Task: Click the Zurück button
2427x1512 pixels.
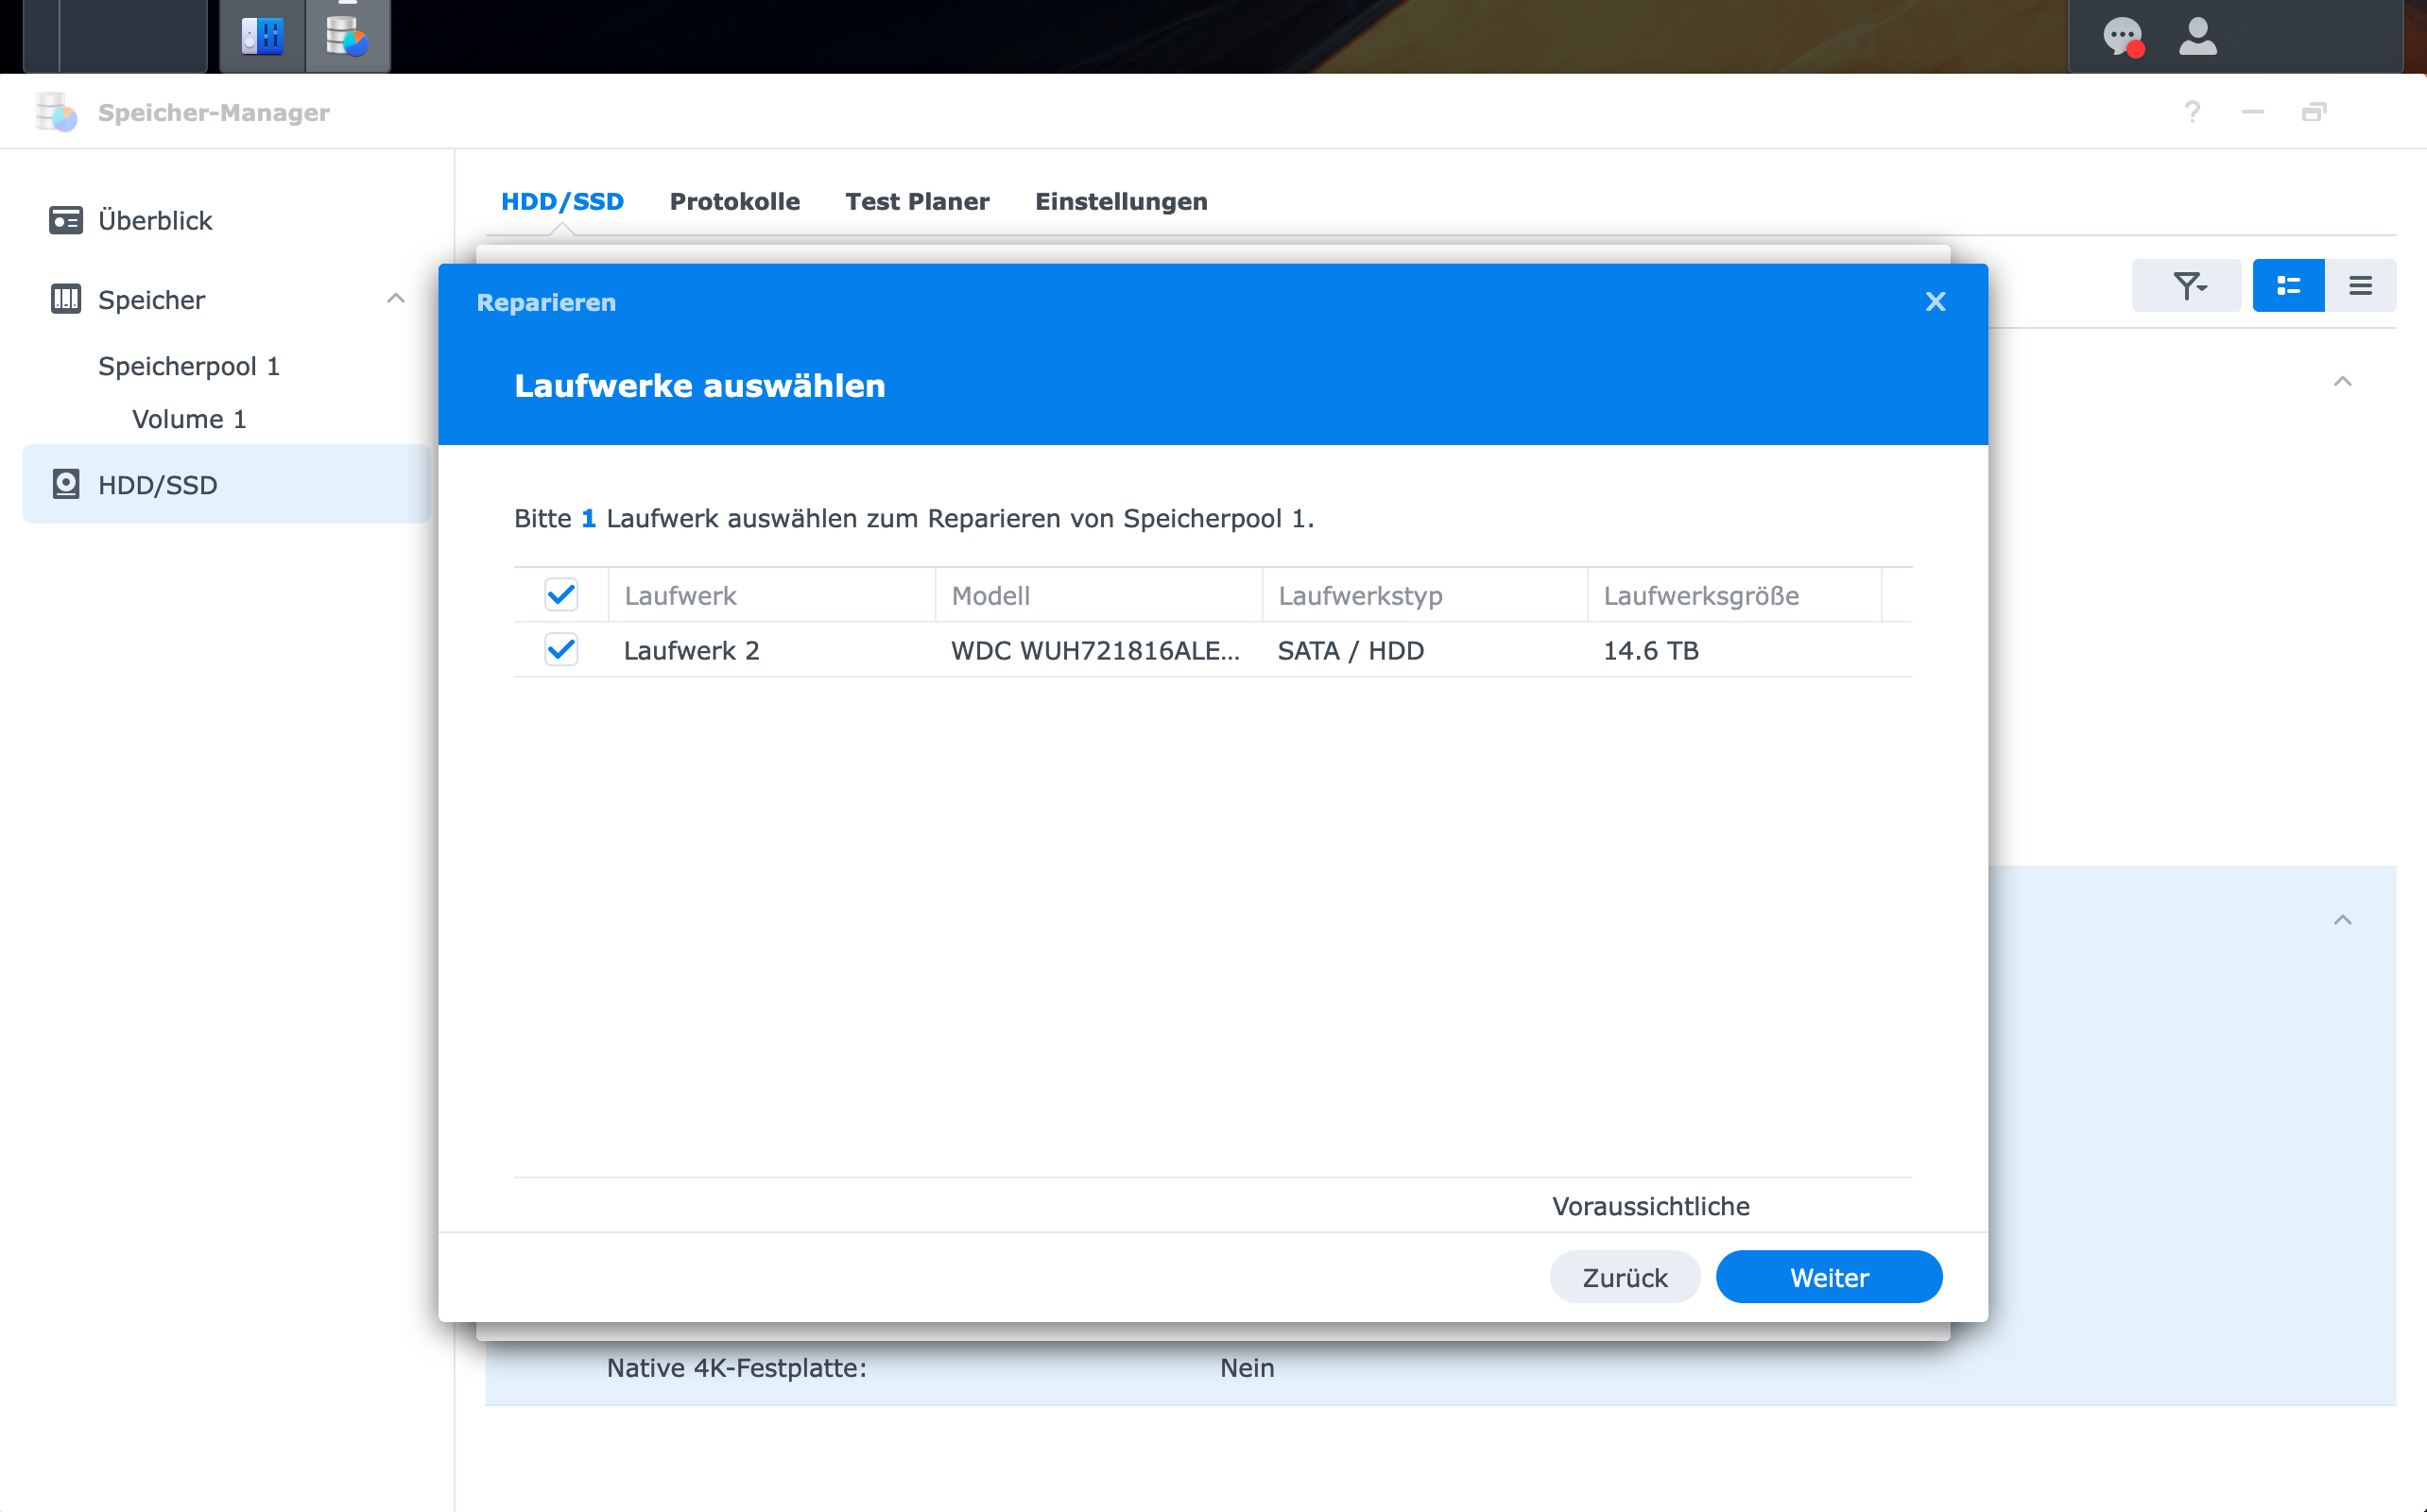Action: [x=1624, y=1277]
